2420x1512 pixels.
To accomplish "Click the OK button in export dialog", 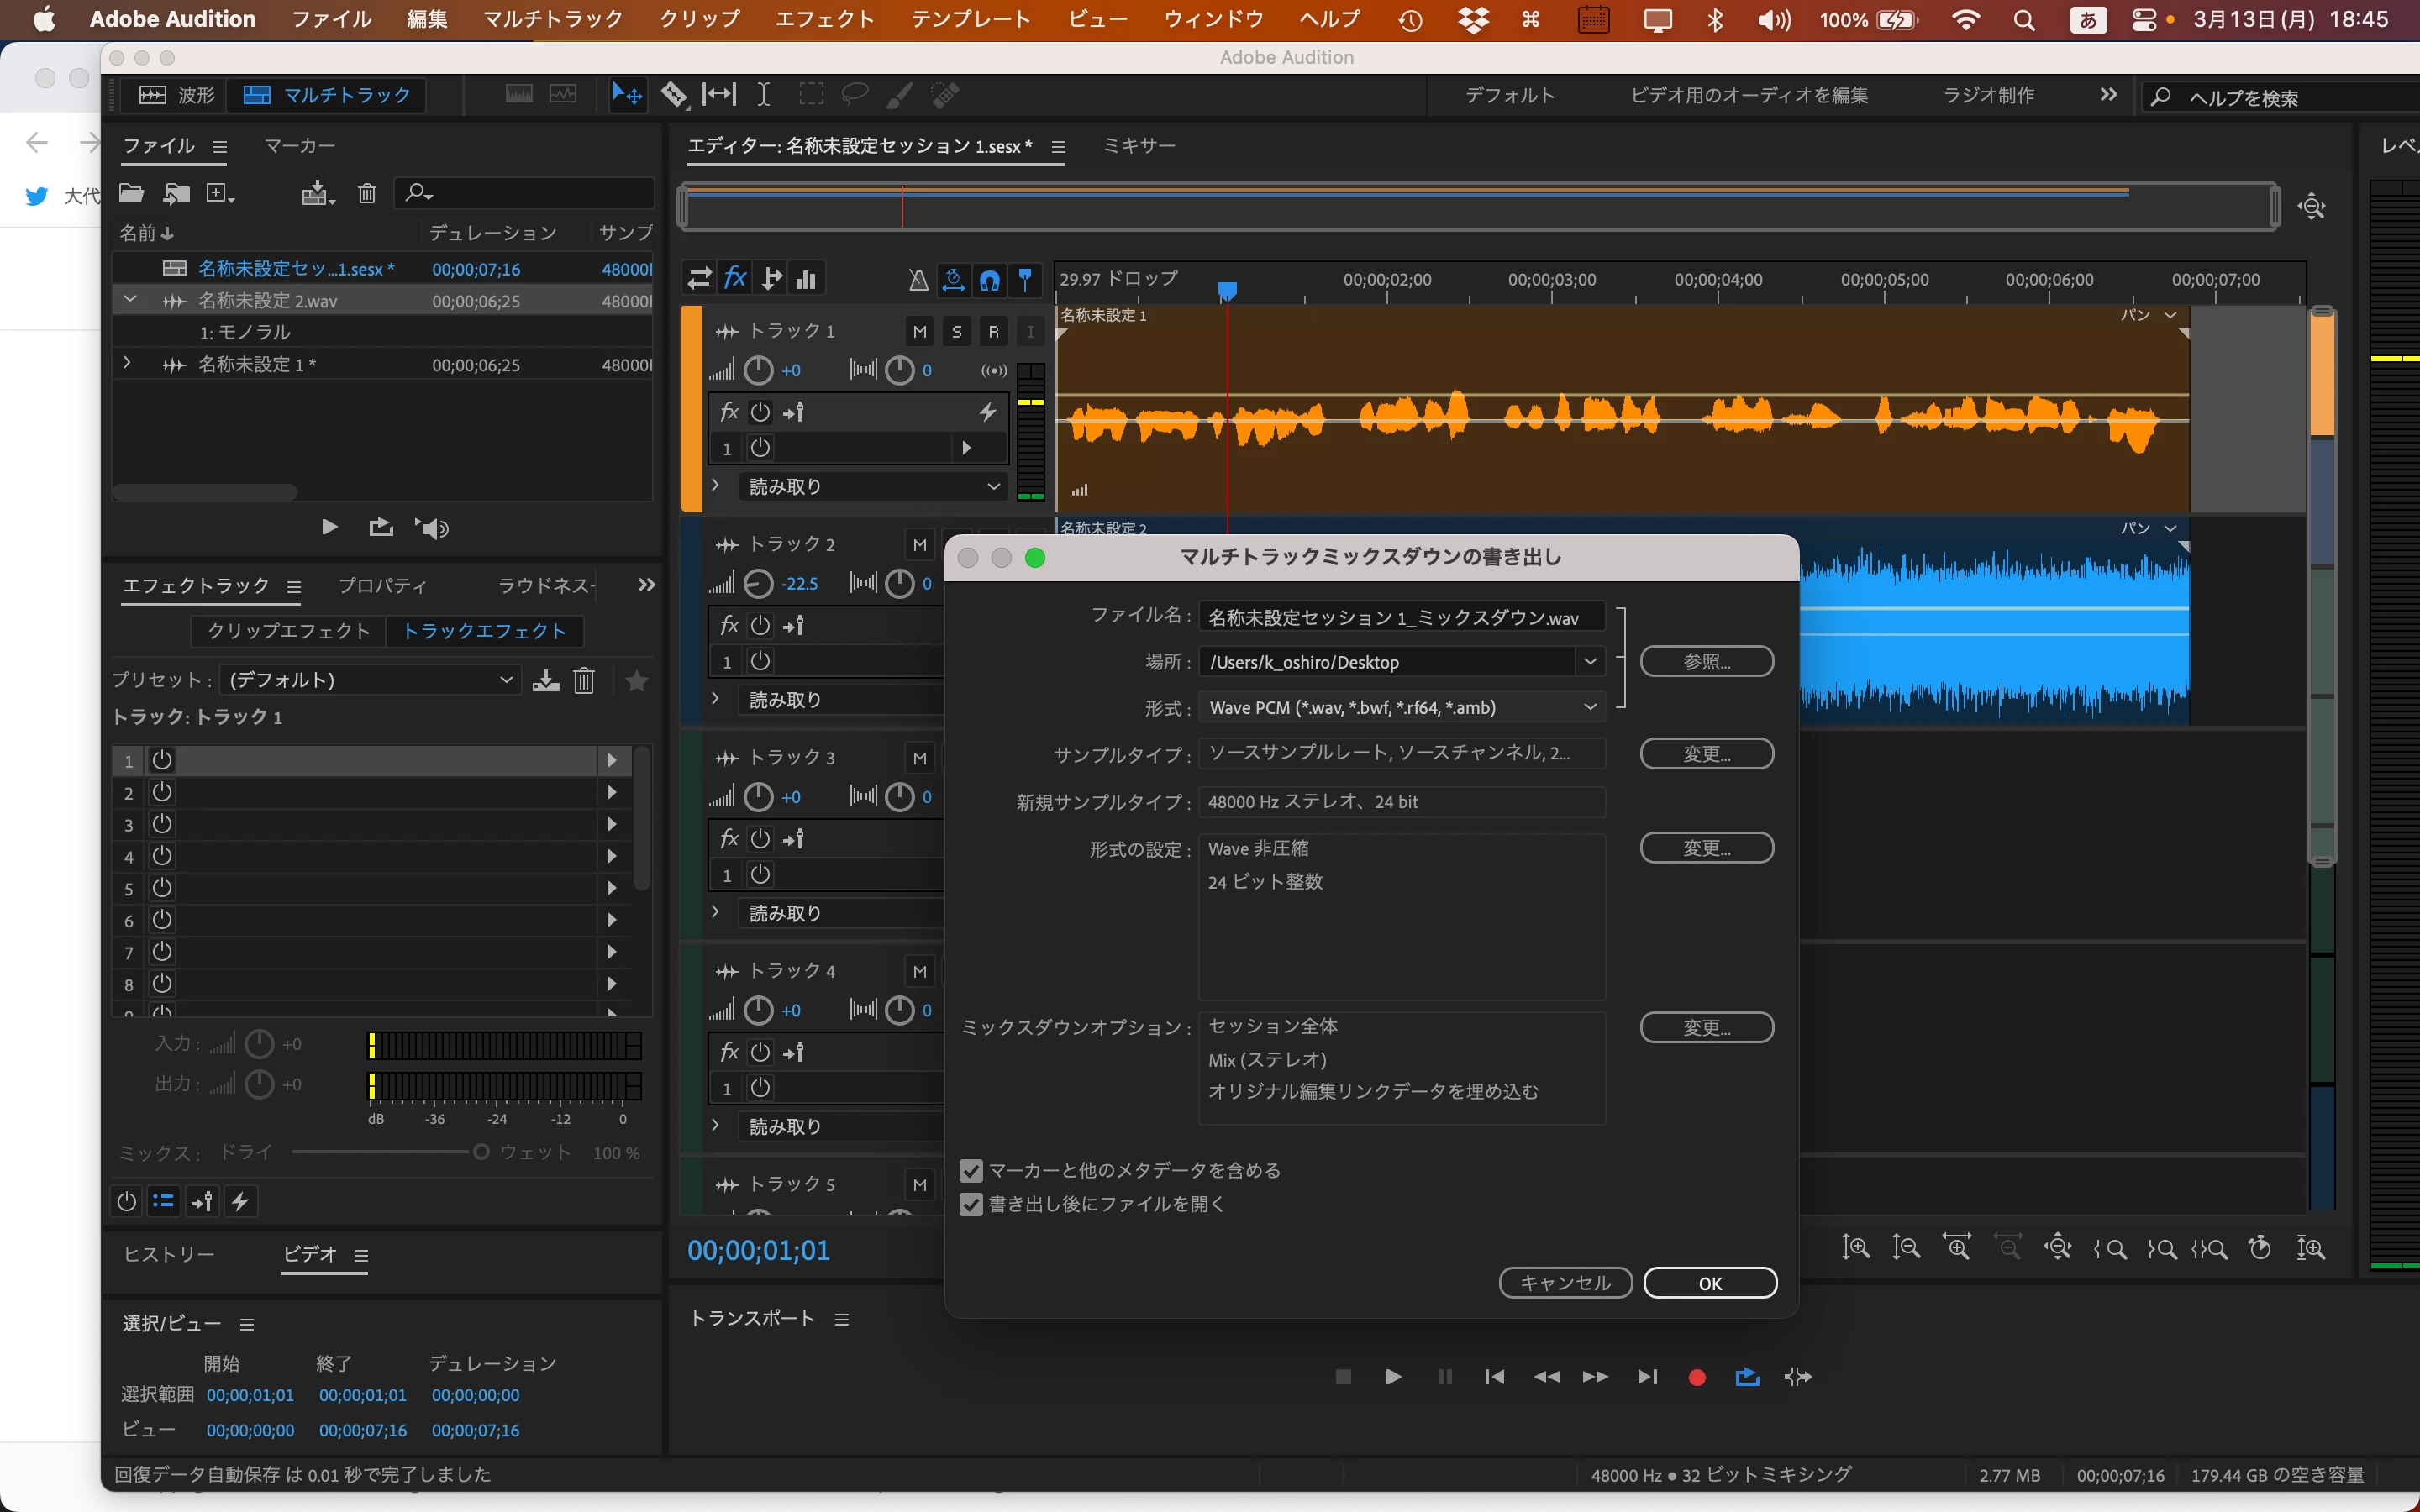I will [x=1709, y=1283].
